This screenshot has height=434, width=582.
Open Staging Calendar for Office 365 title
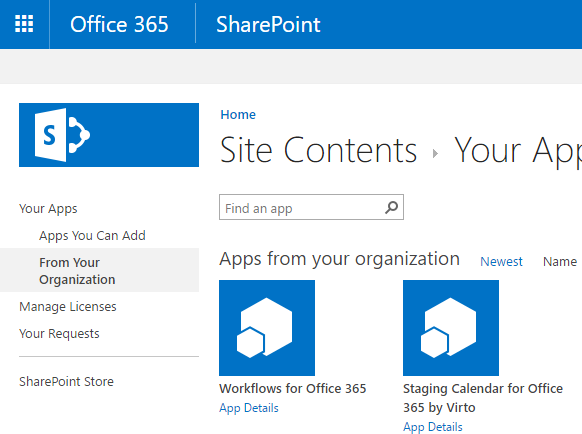pyautogui.click(x=483, y=398)
